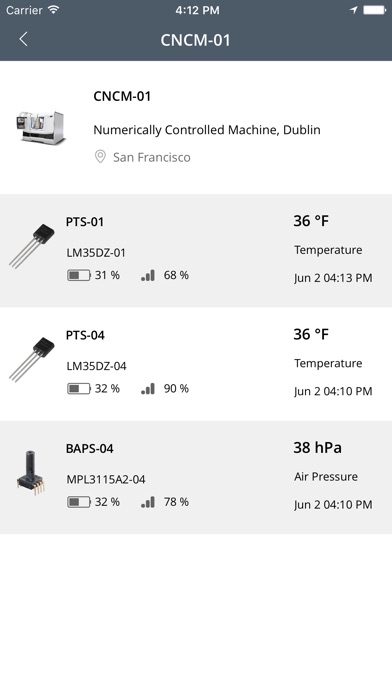
Task: Tap the Wi-Fi icon in status bar
Action: tap(54, 10)
